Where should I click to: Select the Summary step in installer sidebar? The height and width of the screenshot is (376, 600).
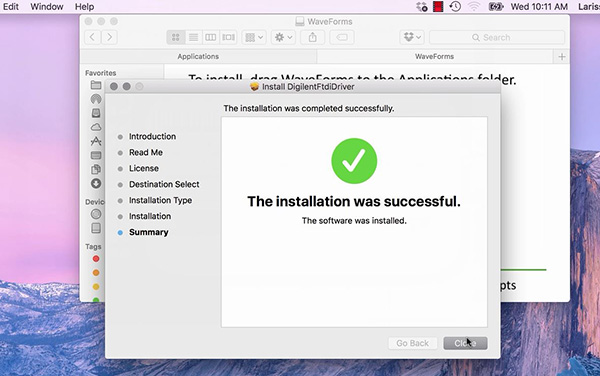coord(148,232)
